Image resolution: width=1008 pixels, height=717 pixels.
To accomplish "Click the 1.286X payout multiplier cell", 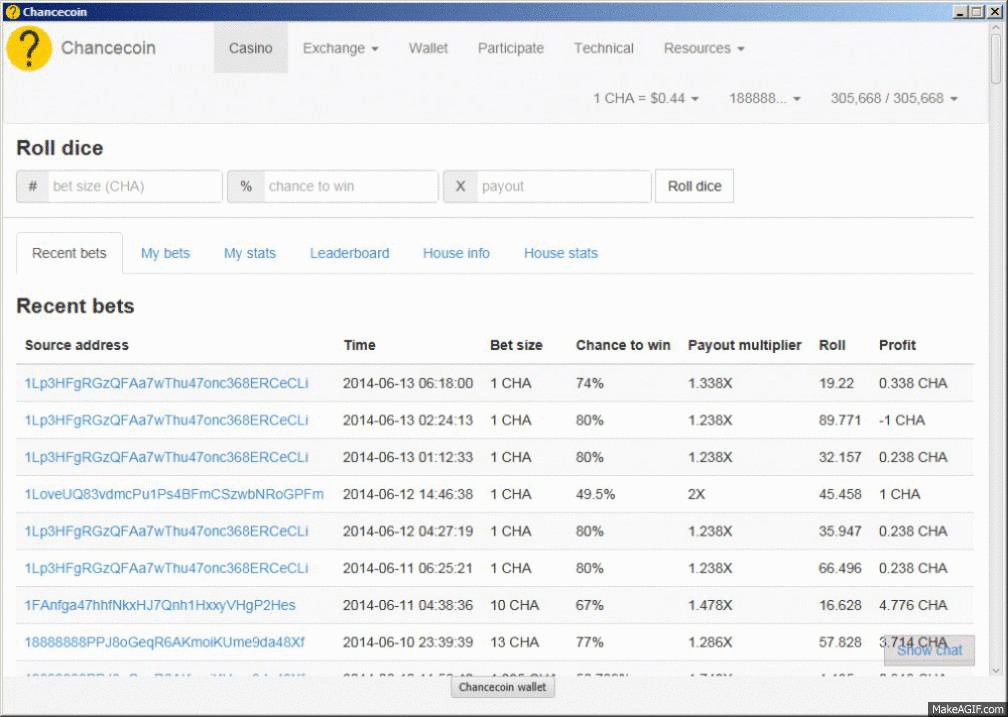I will pos(710,642).
